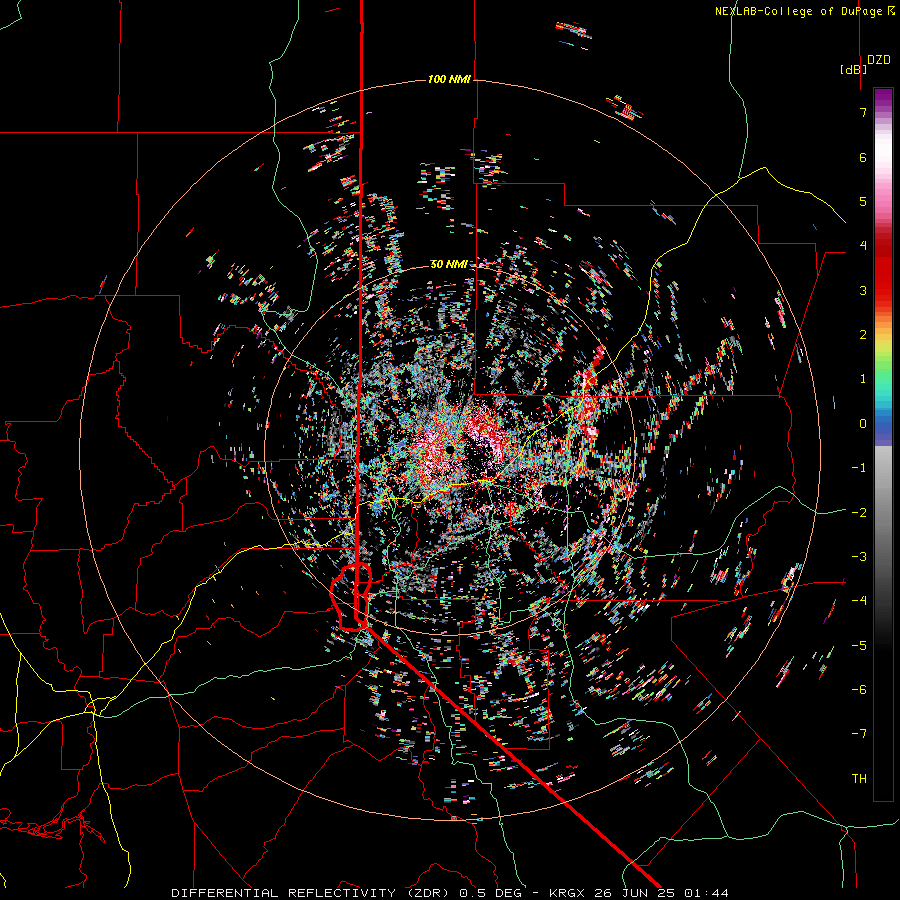
Task: Click the 4 value on the dB scale
Action: pyautogui.click(x=863, y=246)
